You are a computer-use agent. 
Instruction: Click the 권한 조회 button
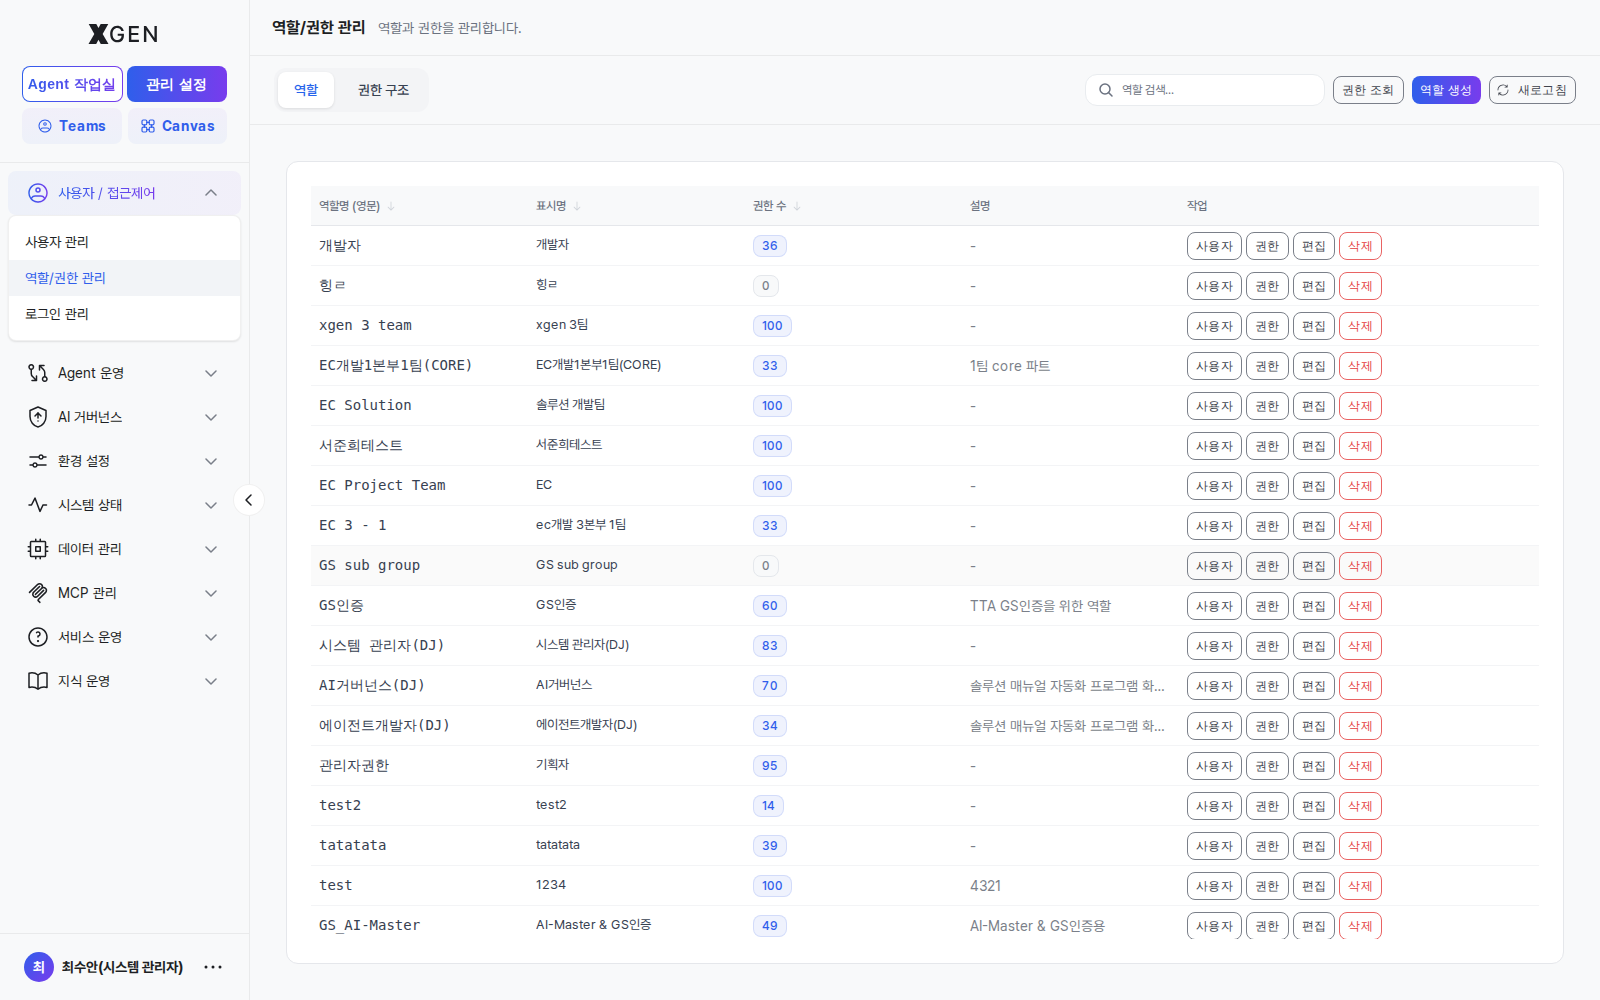pos(1368,90)
